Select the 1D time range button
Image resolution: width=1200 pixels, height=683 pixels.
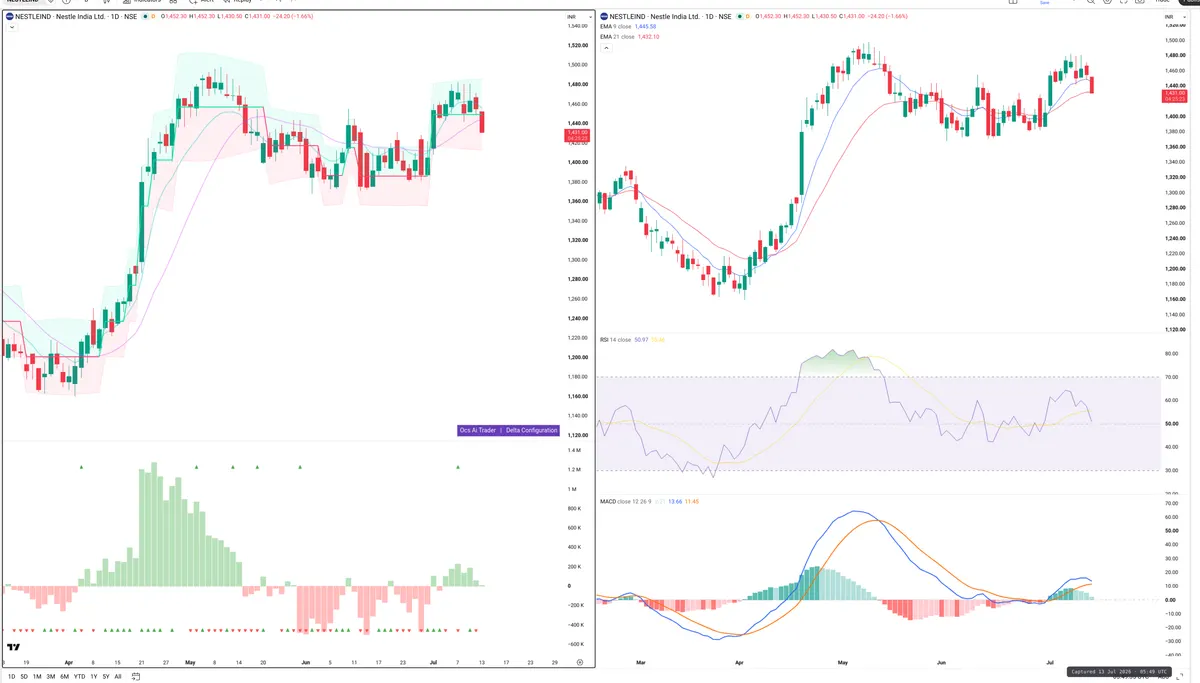coord(11,676)
